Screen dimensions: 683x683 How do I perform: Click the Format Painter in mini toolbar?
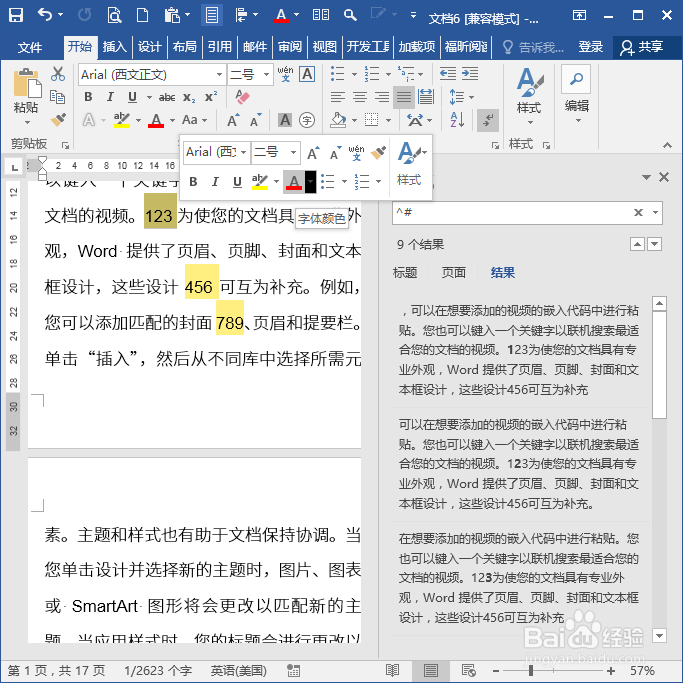[378, 153]
